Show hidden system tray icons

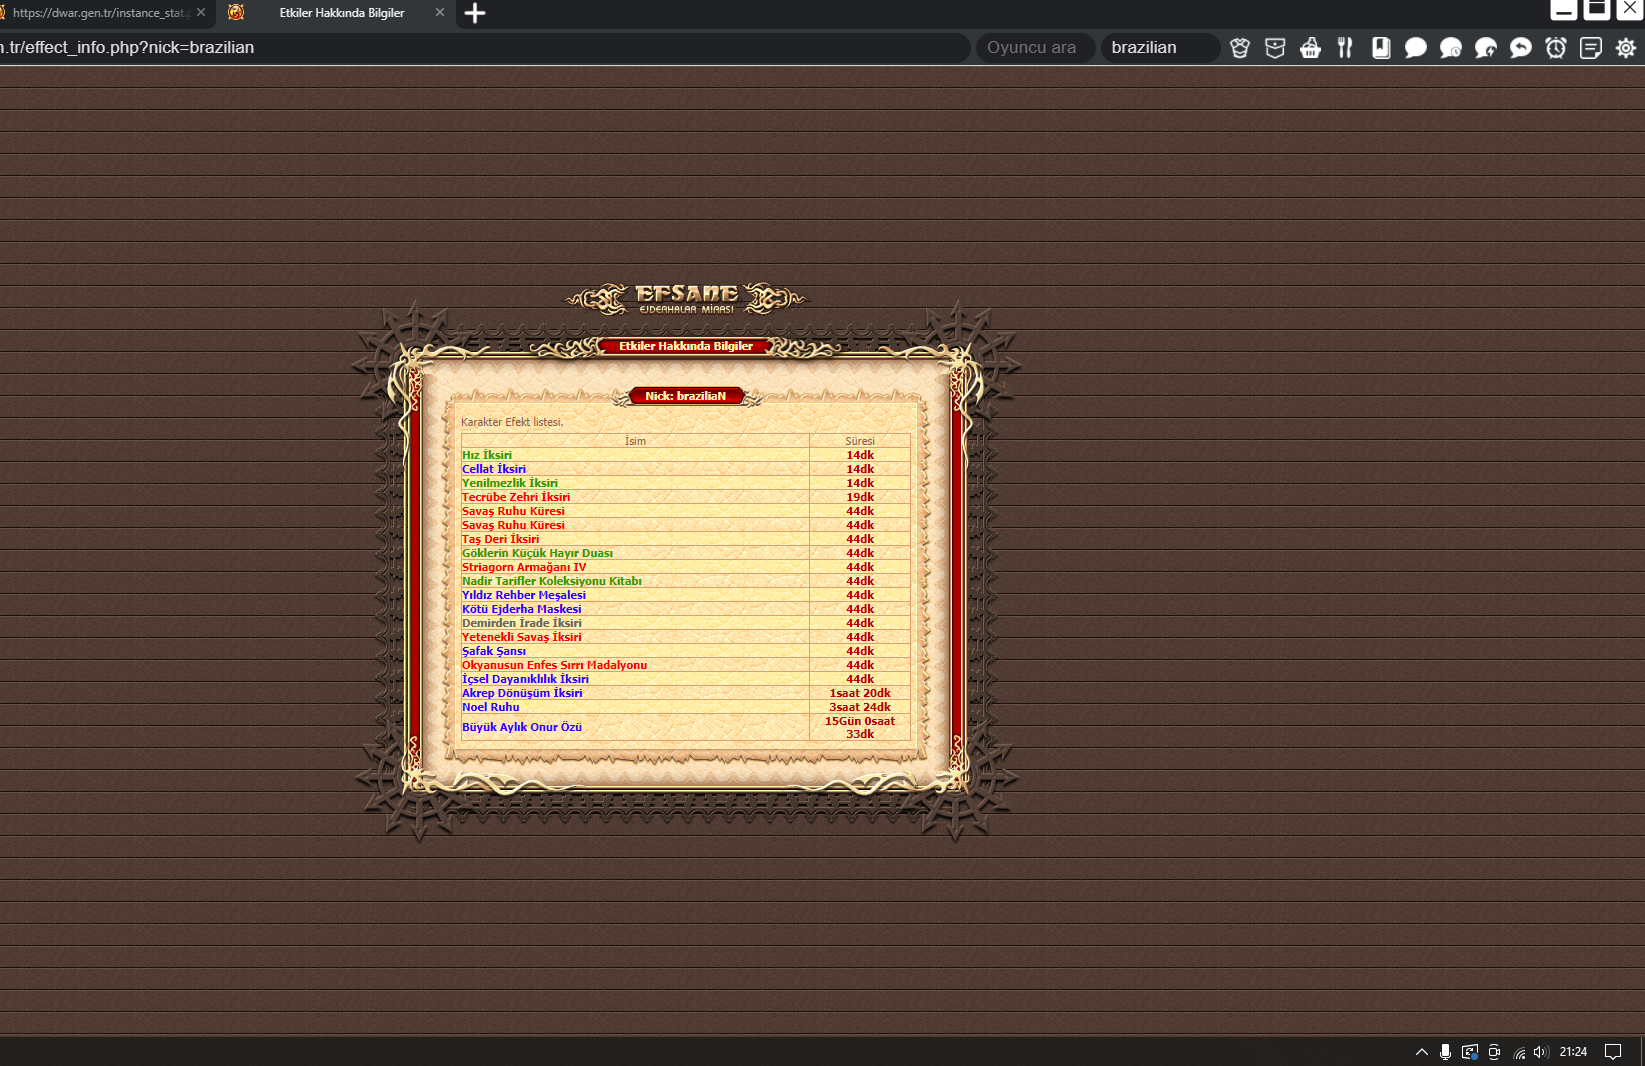coord(1422,1052)
